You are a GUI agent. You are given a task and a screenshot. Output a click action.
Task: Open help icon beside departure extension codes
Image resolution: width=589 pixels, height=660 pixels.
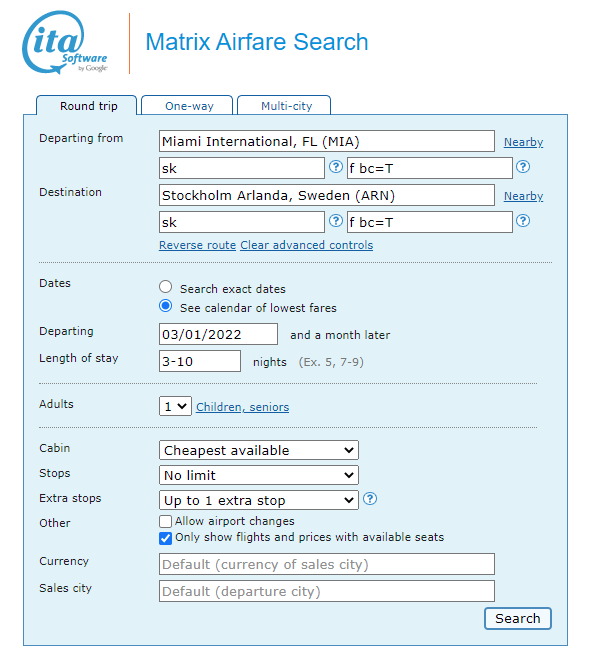click(522, 167)
